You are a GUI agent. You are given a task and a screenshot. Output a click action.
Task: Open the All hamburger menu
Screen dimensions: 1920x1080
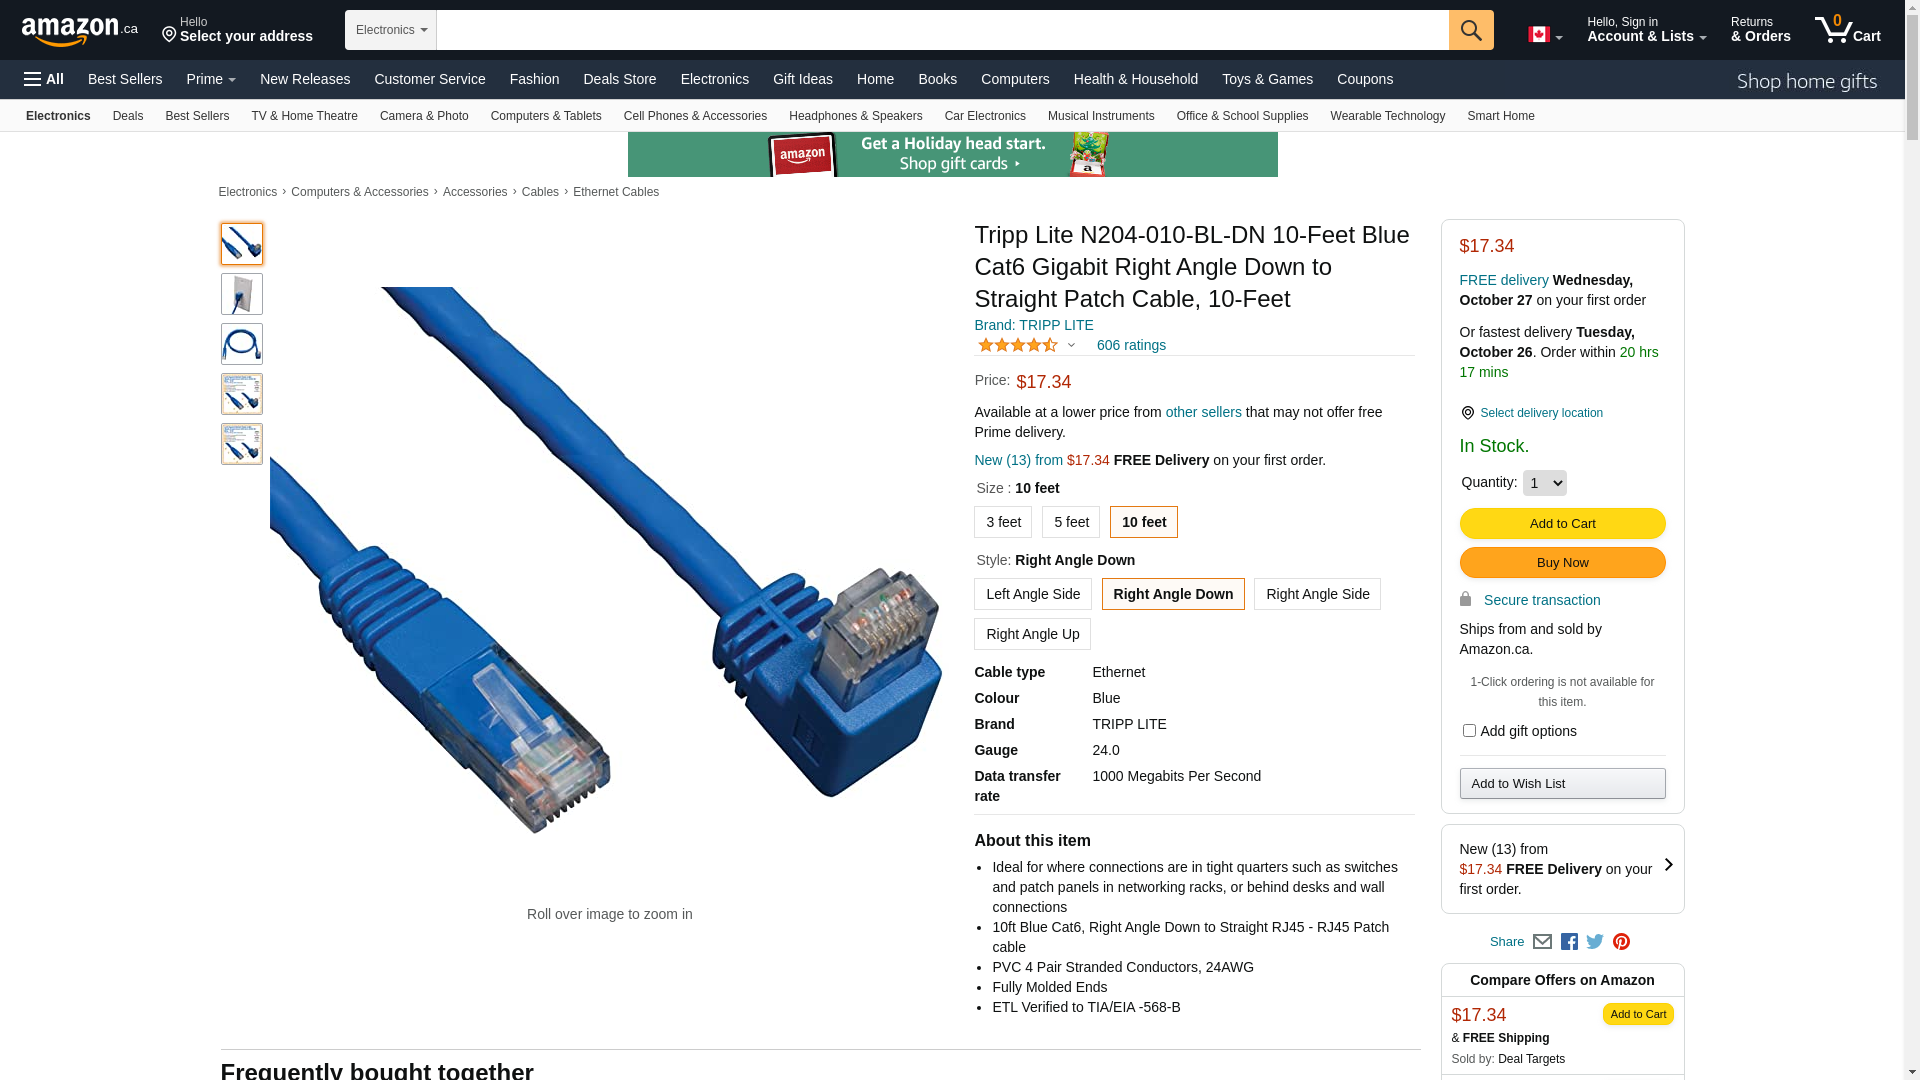tap(44, 79)
